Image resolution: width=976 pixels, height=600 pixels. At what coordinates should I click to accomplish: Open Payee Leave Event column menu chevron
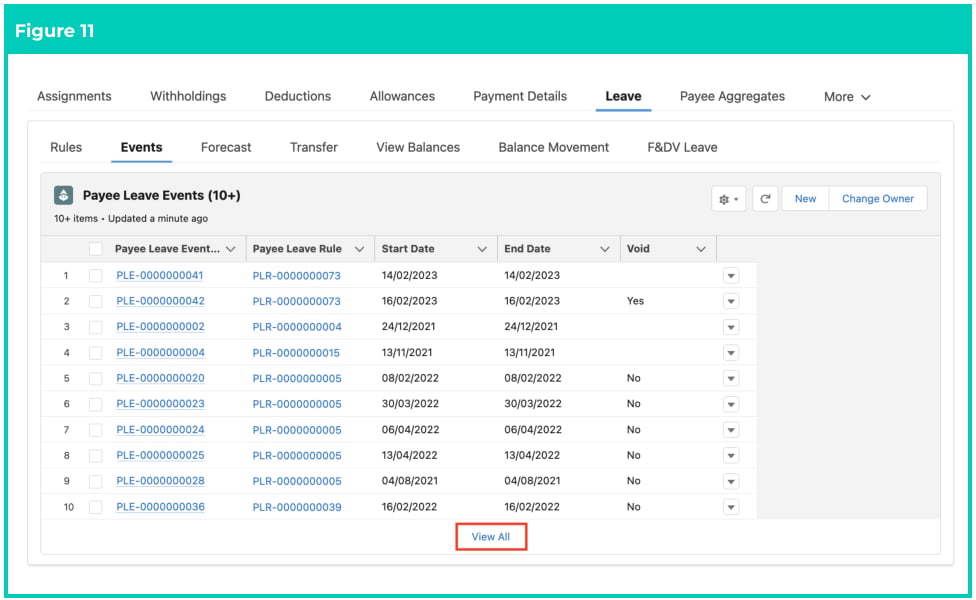231,249
